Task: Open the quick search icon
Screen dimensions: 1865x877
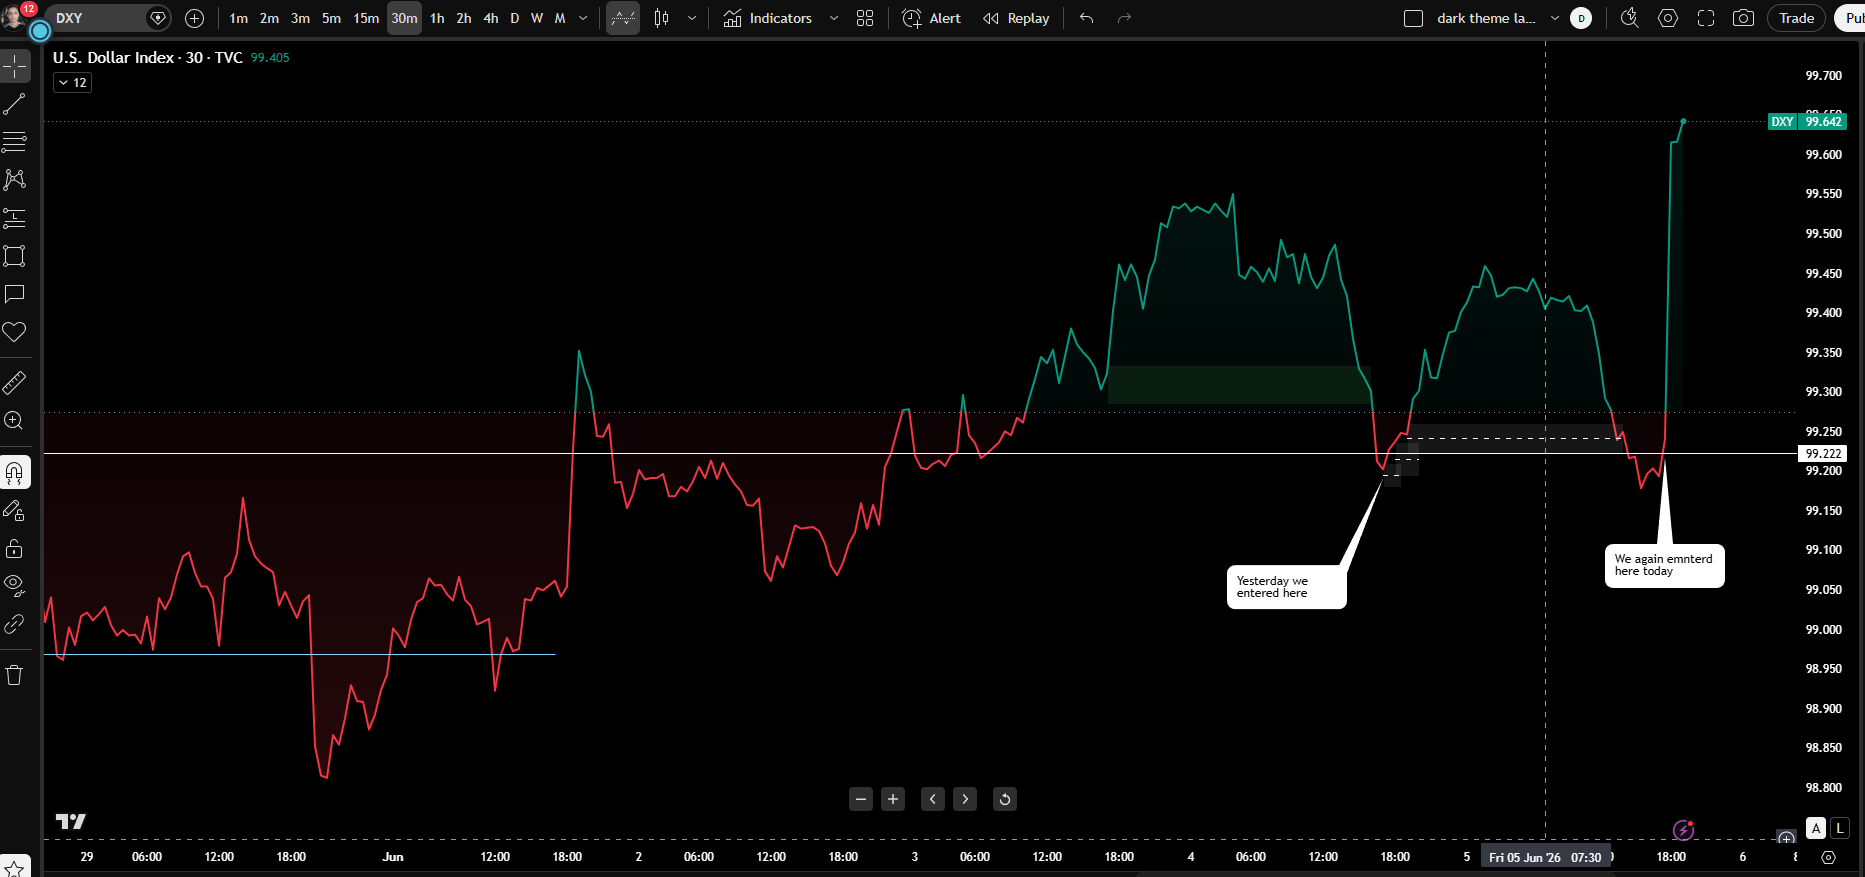Action: tap(1630, 18)
